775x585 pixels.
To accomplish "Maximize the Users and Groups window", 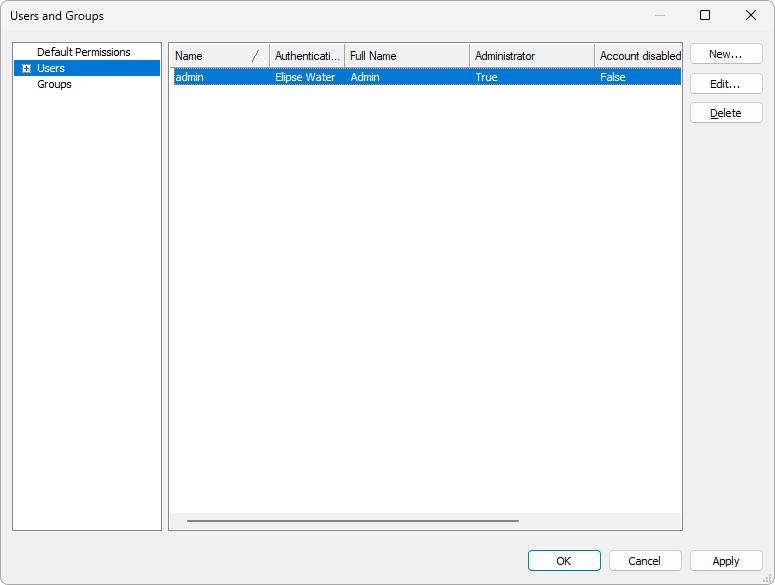I will [705, 16].
